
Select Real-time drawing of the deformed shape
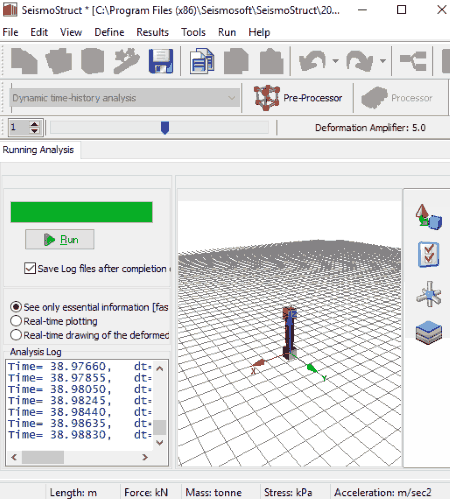click(x=16, y=335)
